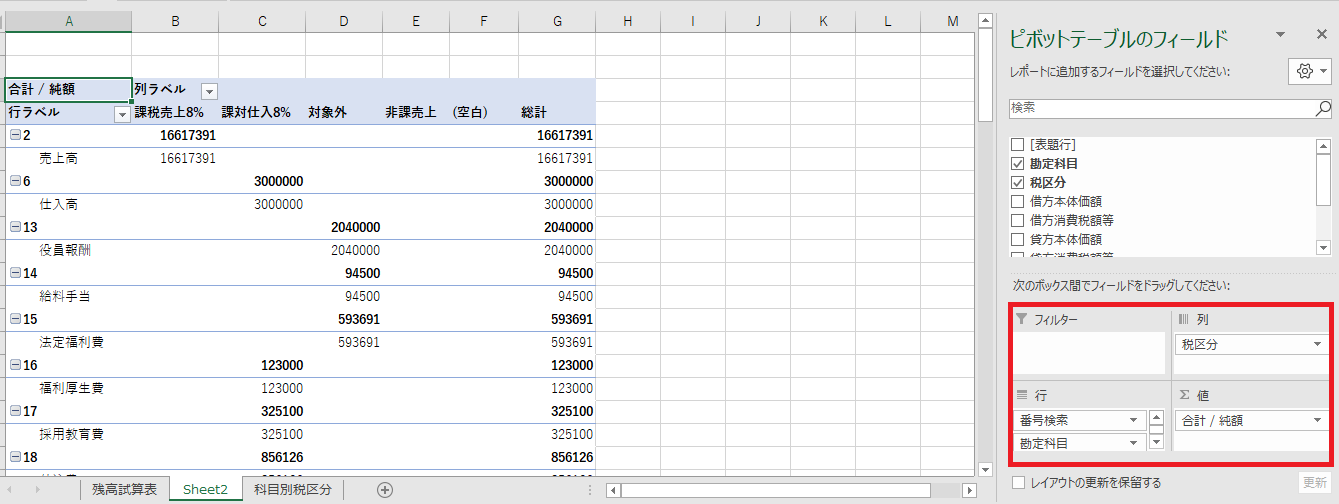This screenshot has height=504, width=1339.
Task: Close the PivotTable Fields pane
Action: click(x=1321, y=35)
